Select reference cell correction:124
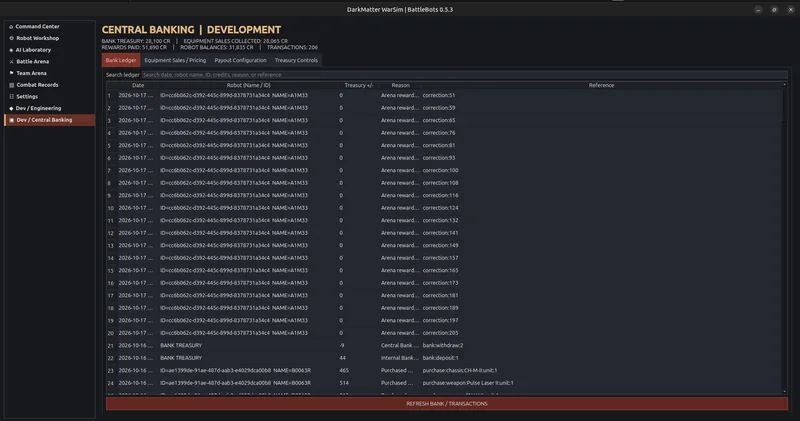 pos(440,208)
